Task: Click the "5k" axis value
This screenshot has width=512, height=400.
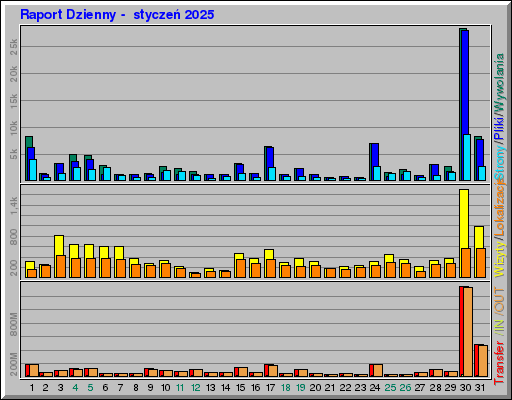Action: [x=14, y=154]
